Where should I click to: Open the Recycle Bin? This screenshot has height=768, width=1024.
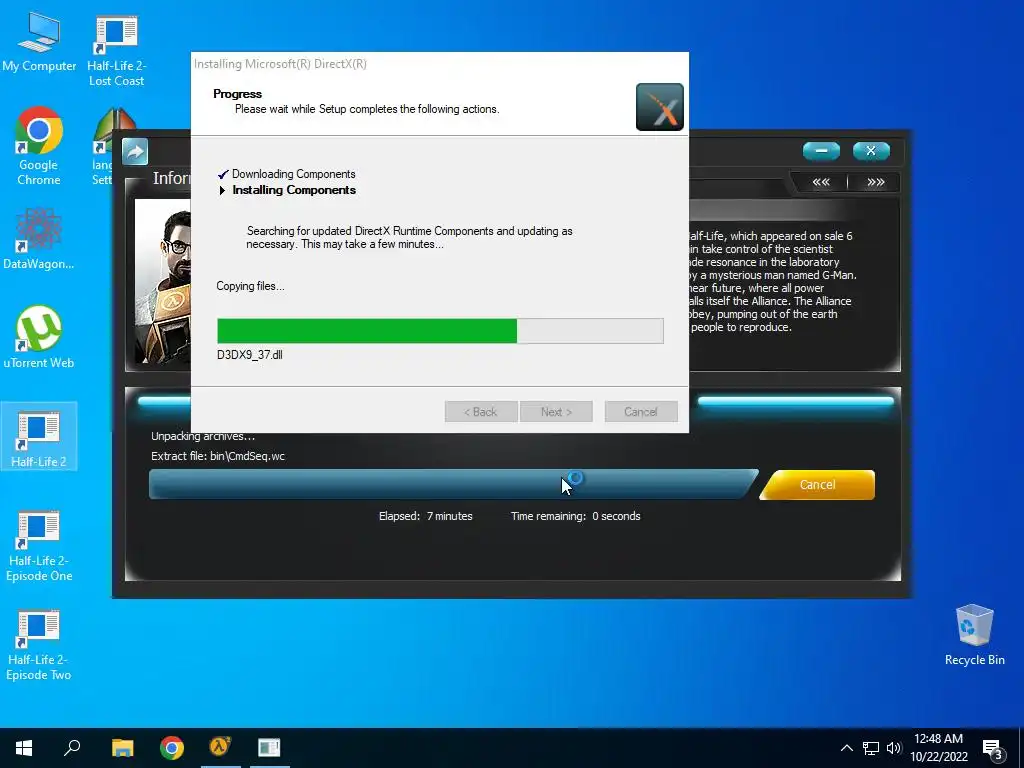(974, 635)
